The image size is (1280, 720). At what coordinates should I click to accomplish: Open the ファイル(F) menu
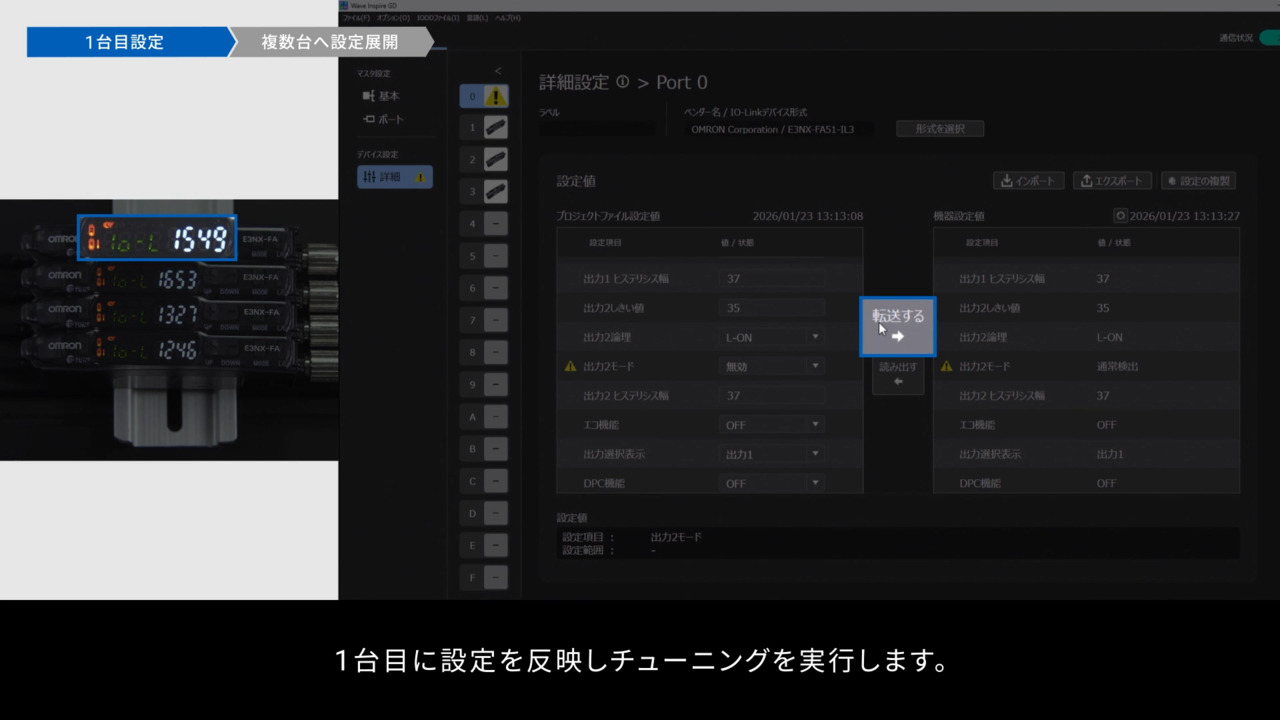[x=355, y=18]
